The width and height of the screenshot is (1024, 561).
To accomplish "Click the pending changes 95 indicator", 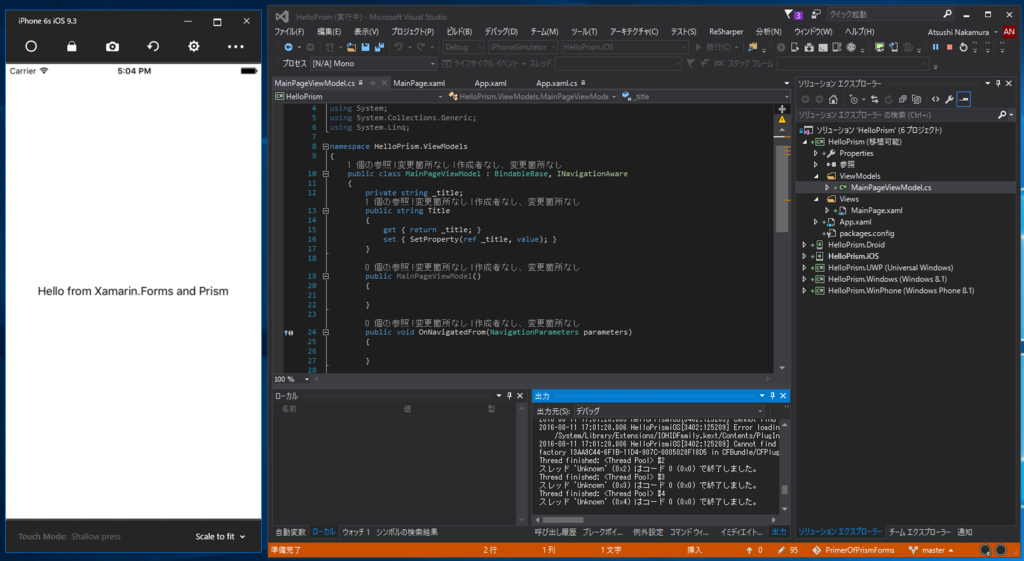I will (788, 551).
